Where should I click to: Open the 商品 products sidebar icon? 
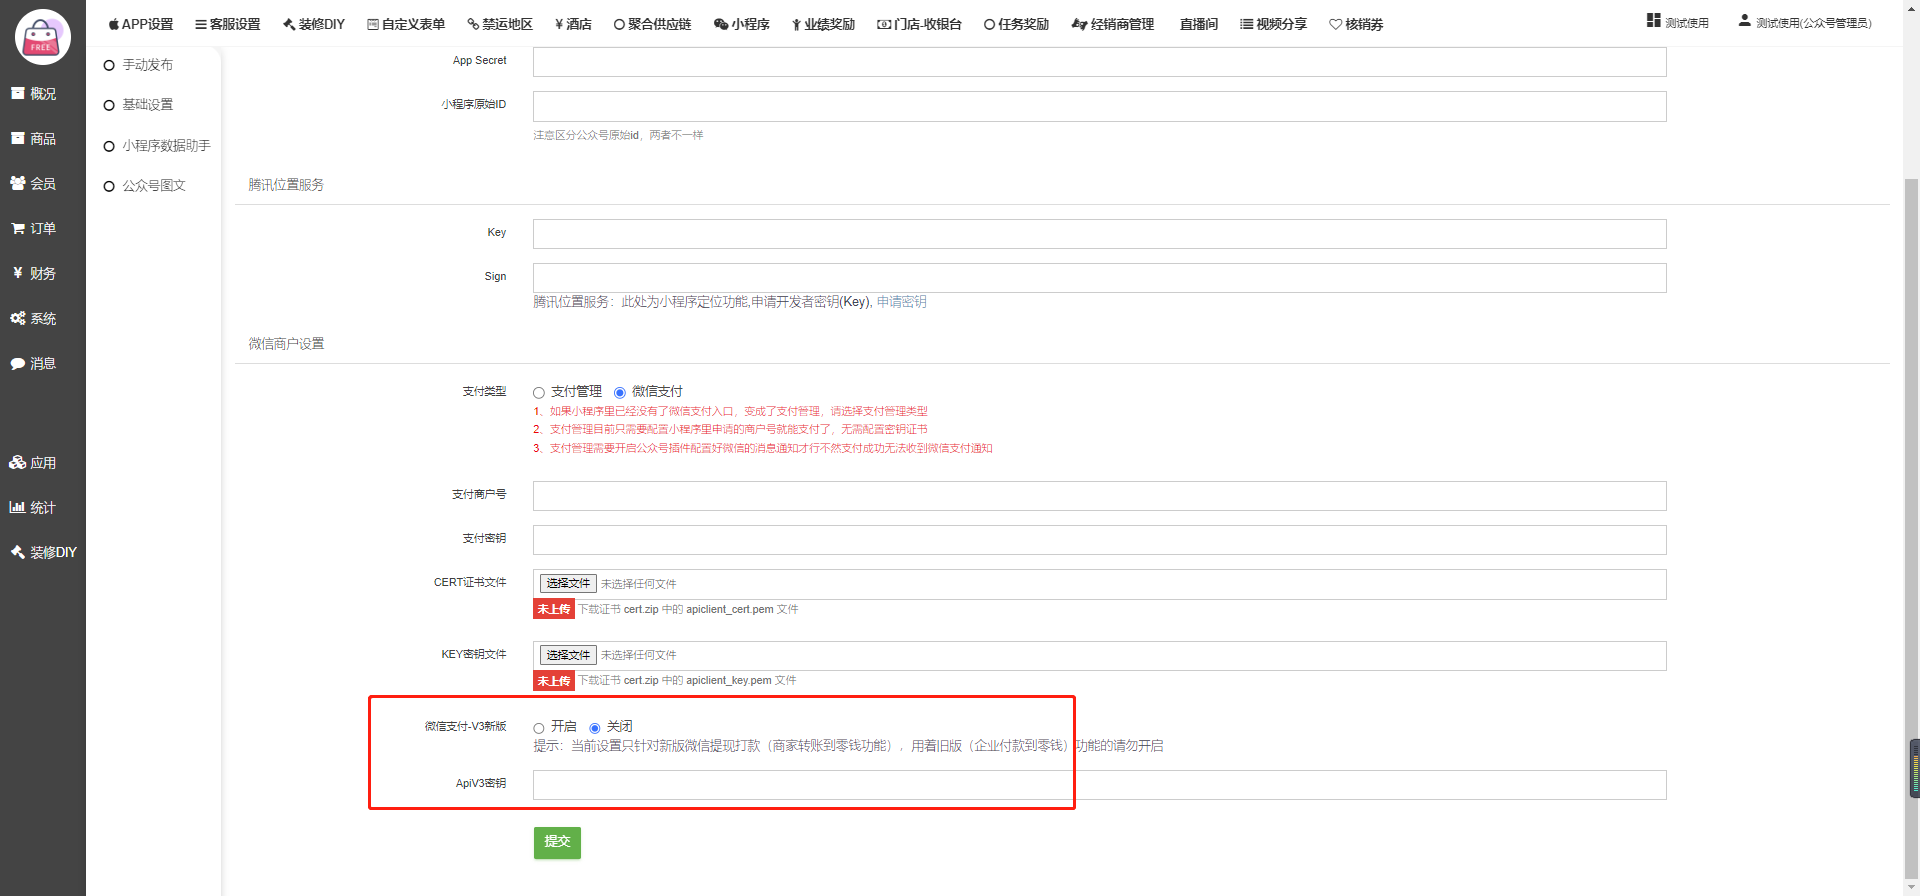click(18, 139)
